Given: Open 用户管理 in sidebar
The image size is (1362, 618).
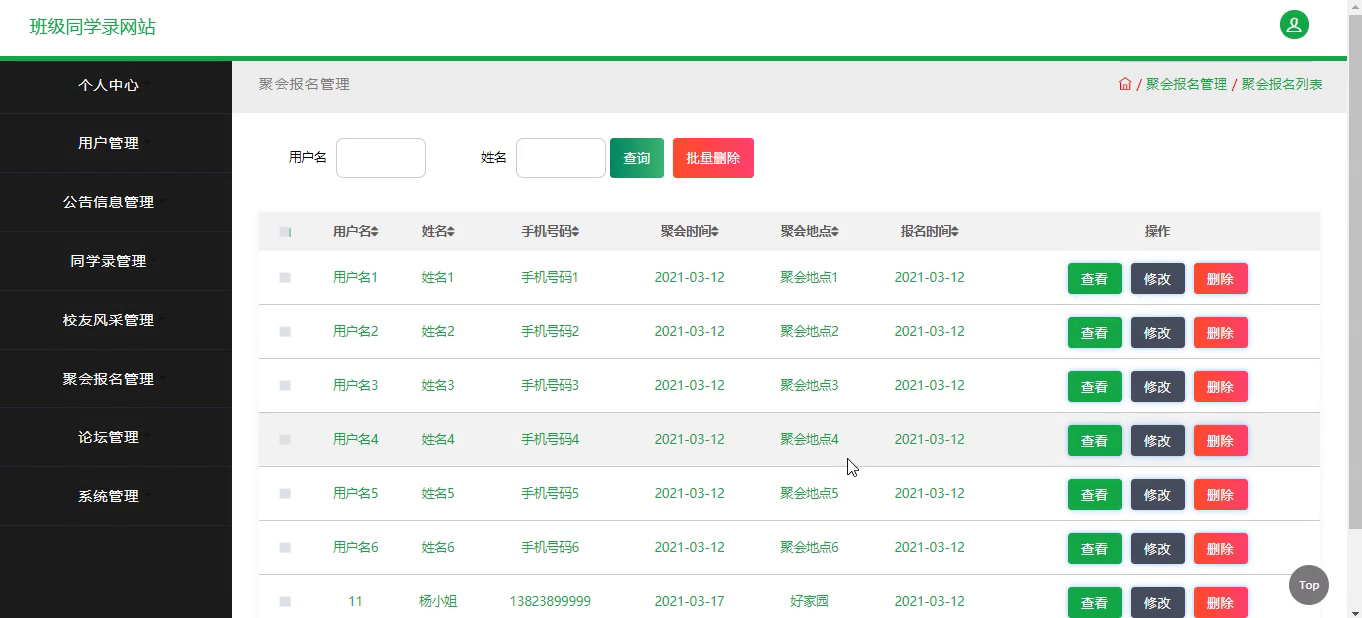Looking at the screenshot, I should pyautogui.click(x=108, y=143).
